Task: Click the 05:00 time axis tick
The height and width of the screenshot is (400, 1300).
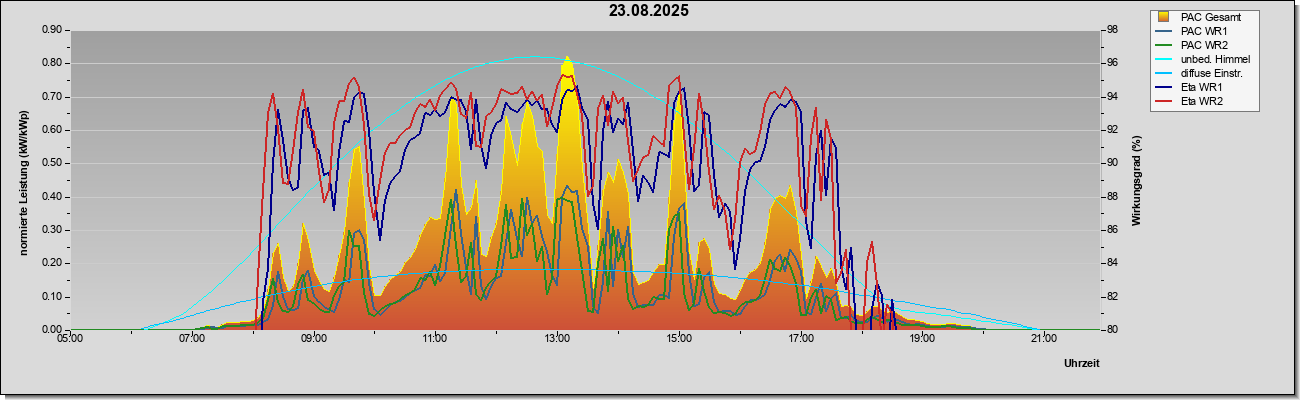Action: pos(70,339)
